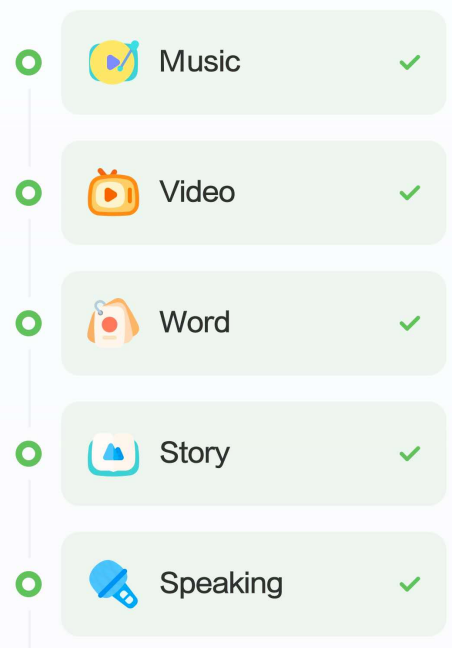Click the Story open book icon
The width and height of the screenshot is (461, 648).
coord(114,454)
